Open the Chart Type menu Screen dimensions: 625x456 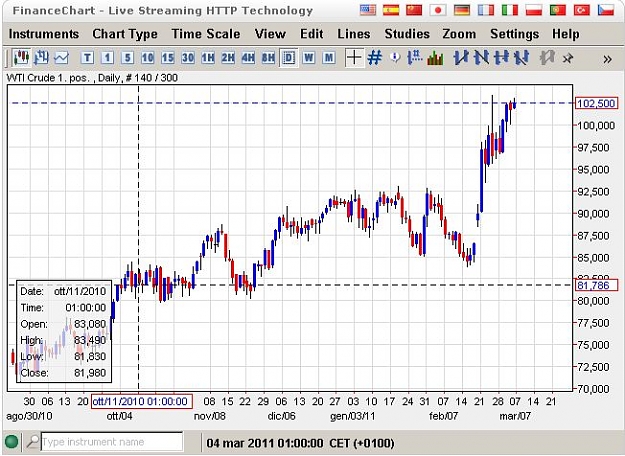click(125, 34)
